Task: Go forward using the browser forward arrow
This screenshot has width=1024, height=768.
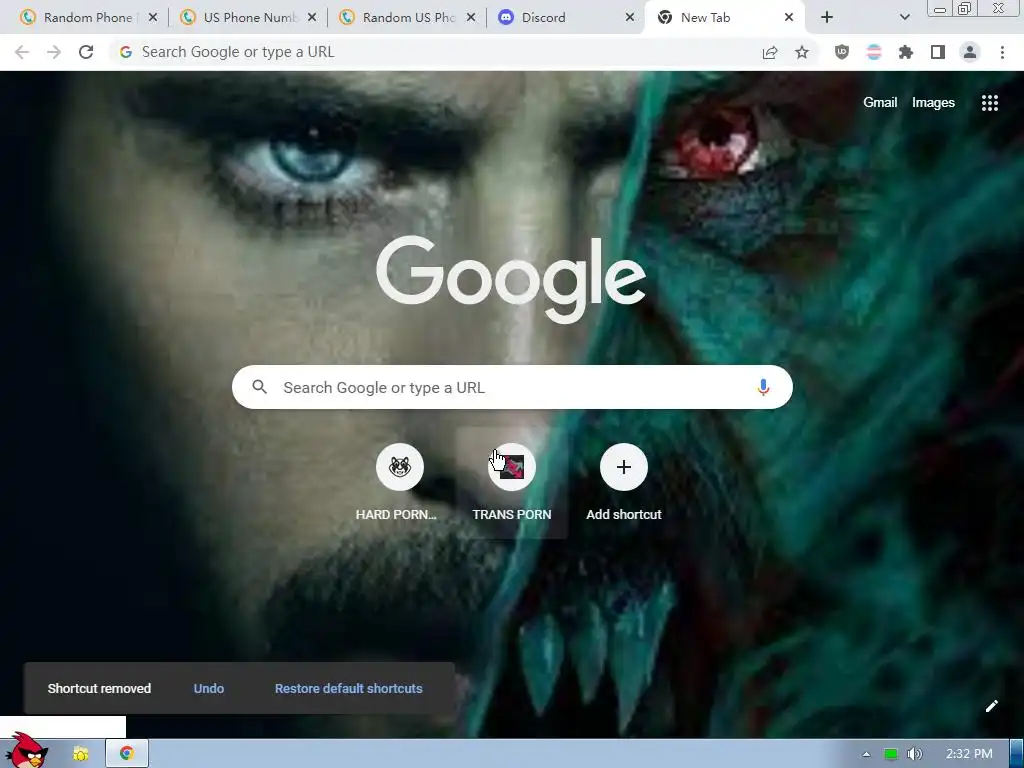Action: click(x=54, y=52)
